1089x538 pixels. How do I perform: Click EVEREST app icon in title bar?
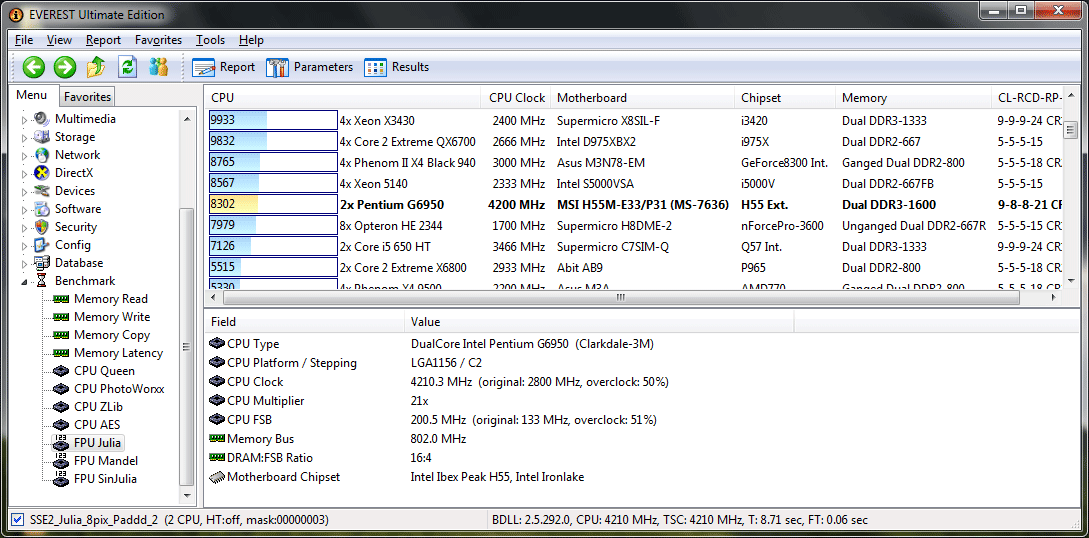[15, 15]
